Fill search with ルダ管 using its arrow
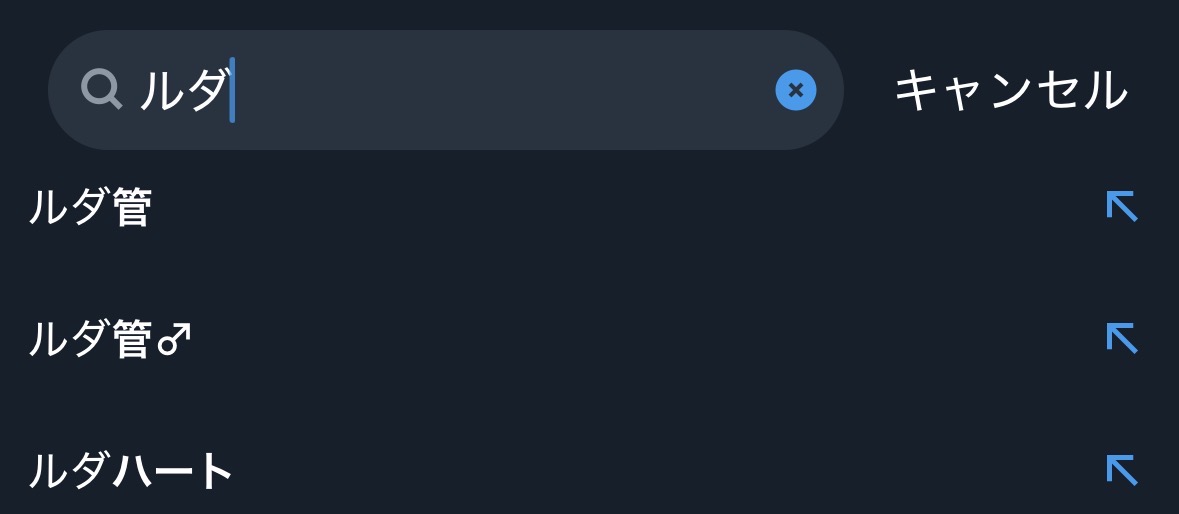This screenshot has width=1179, height=514. point(1121,207)
